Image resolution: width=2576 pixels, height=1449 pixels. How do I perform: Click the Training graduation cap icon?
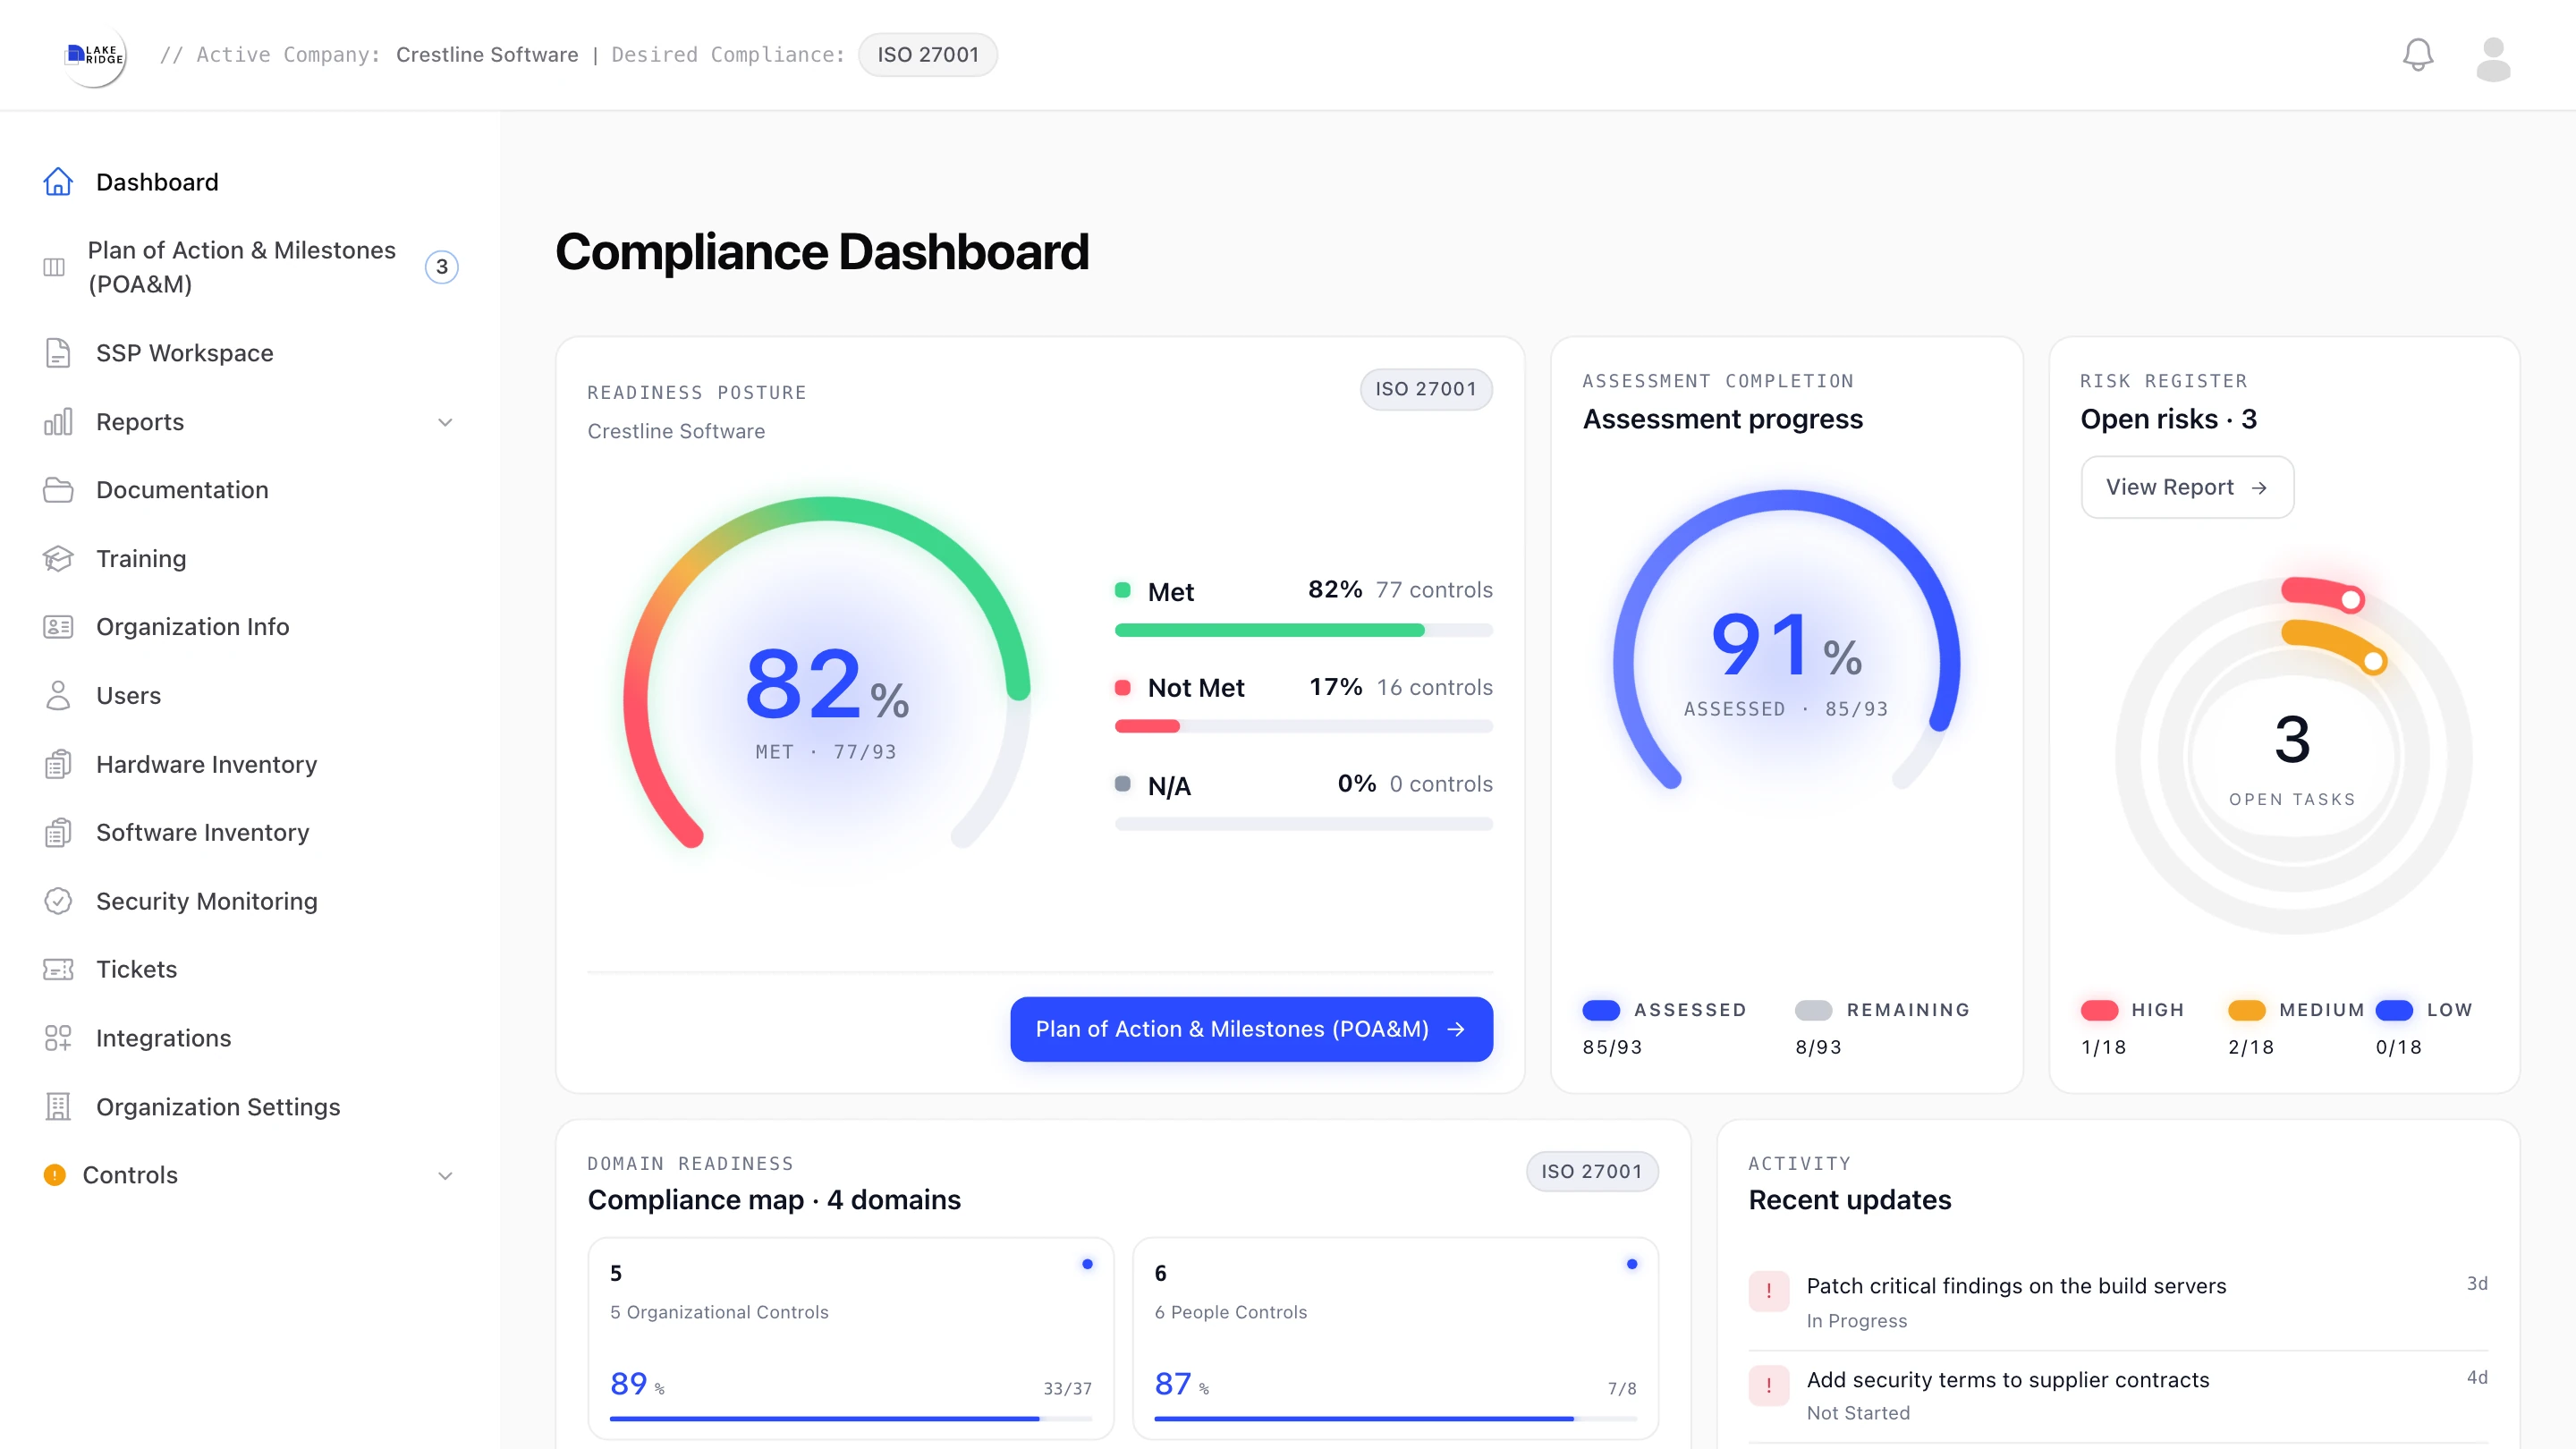[x=58, y=558]
